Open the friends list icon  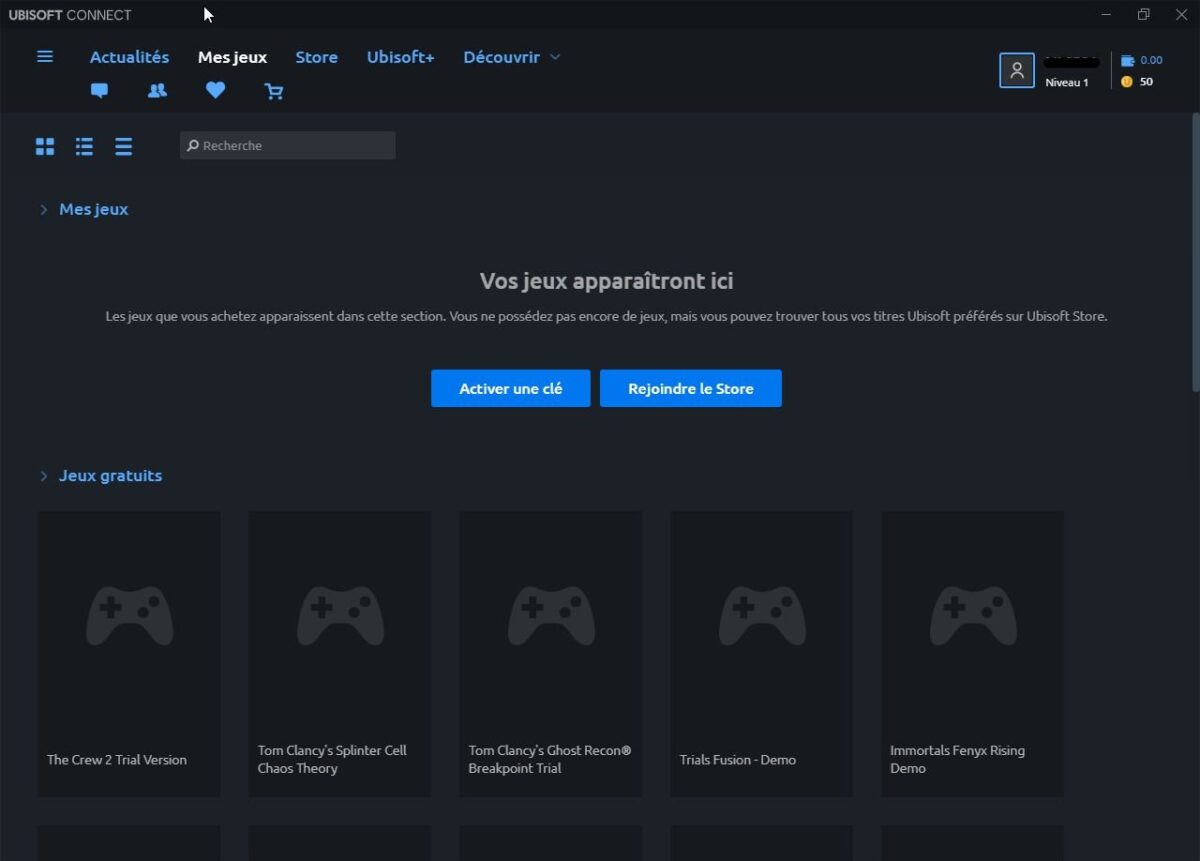point(157,90)
